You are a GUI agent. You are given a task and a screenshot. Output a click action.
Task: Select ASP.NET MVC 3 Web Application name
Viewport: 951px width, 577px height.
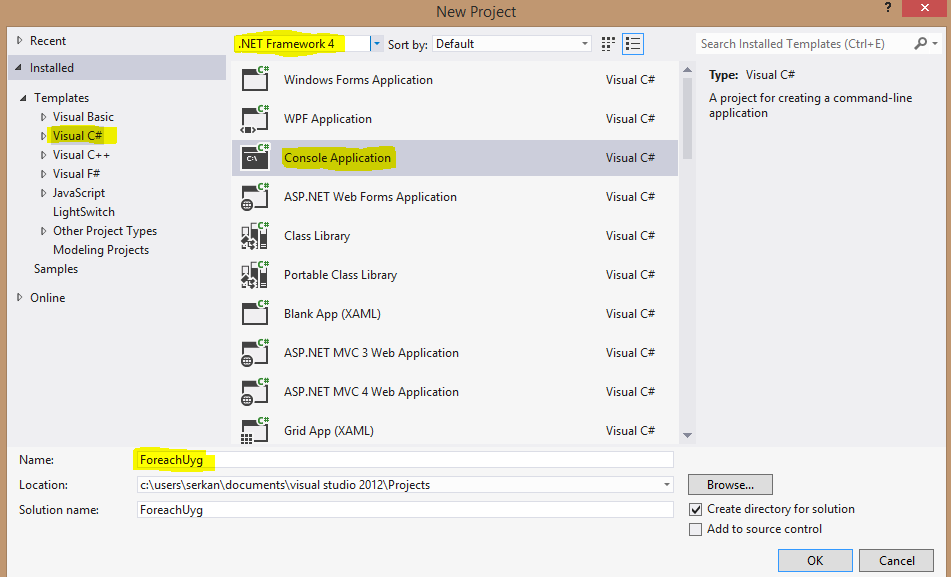[371, 353]
